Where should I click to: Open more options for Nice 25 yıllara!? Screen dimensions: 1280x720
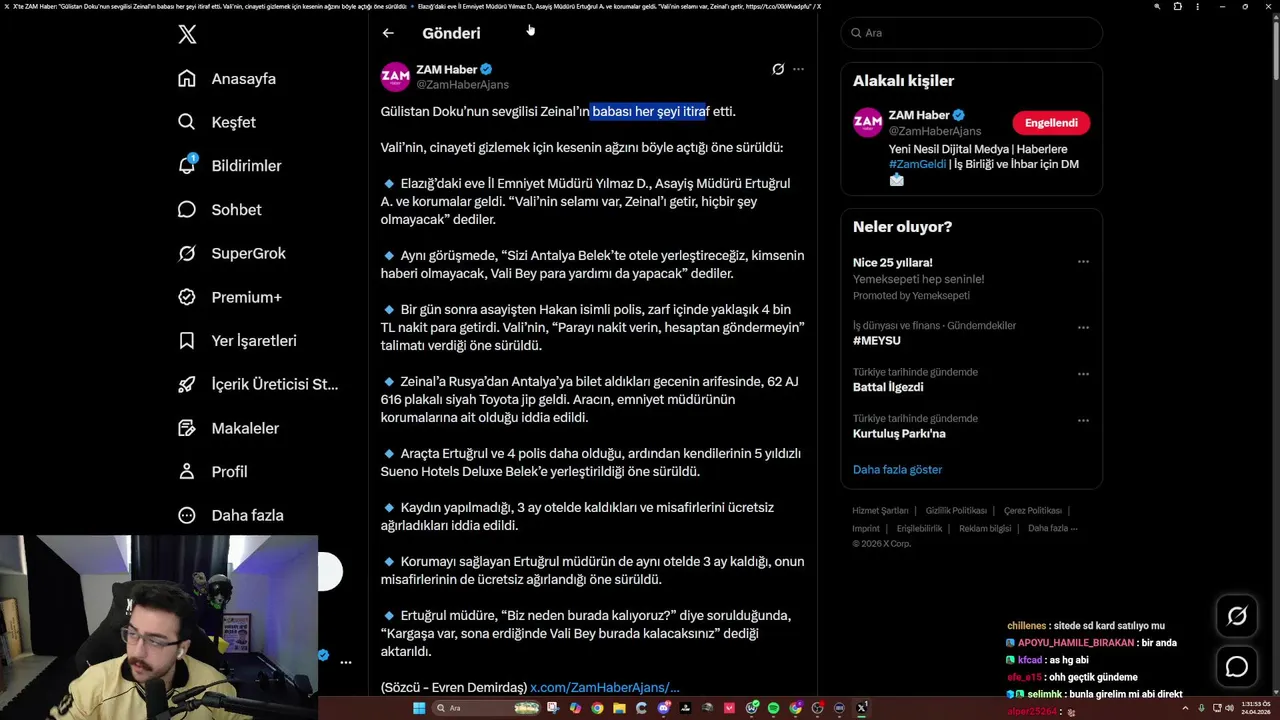1083,262
